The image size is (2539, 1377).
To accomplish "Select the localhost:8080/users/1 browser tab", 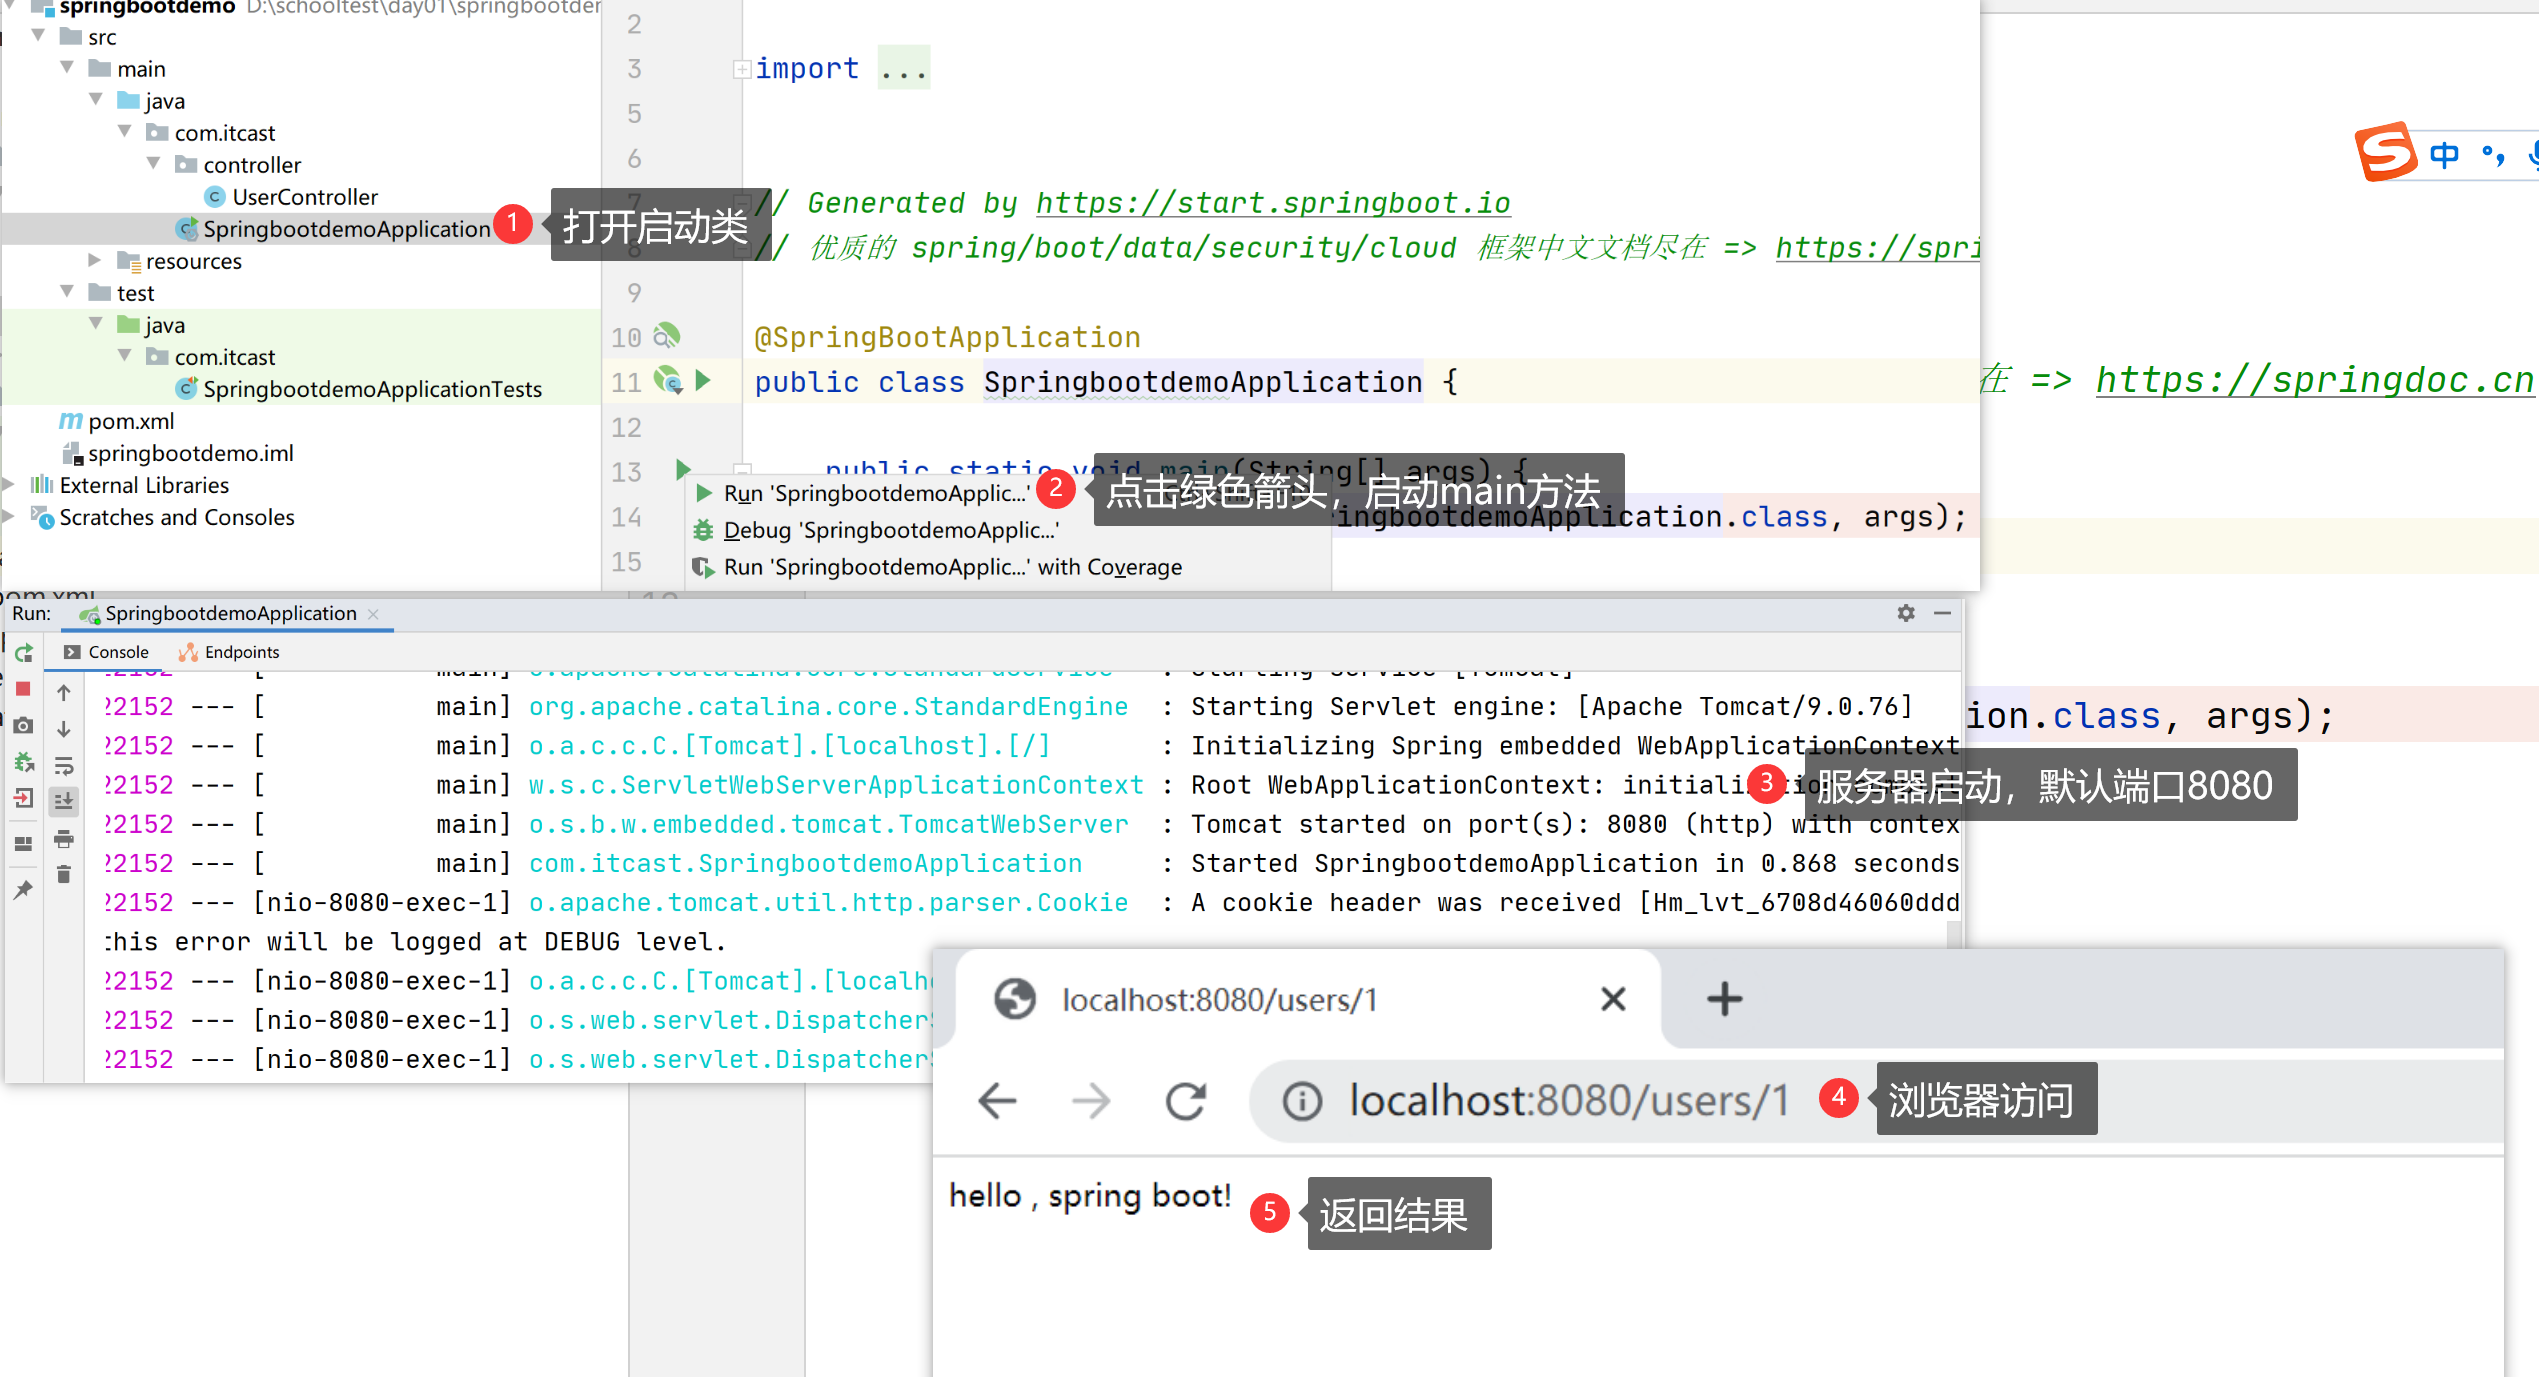I will (x=1308, y=999).
